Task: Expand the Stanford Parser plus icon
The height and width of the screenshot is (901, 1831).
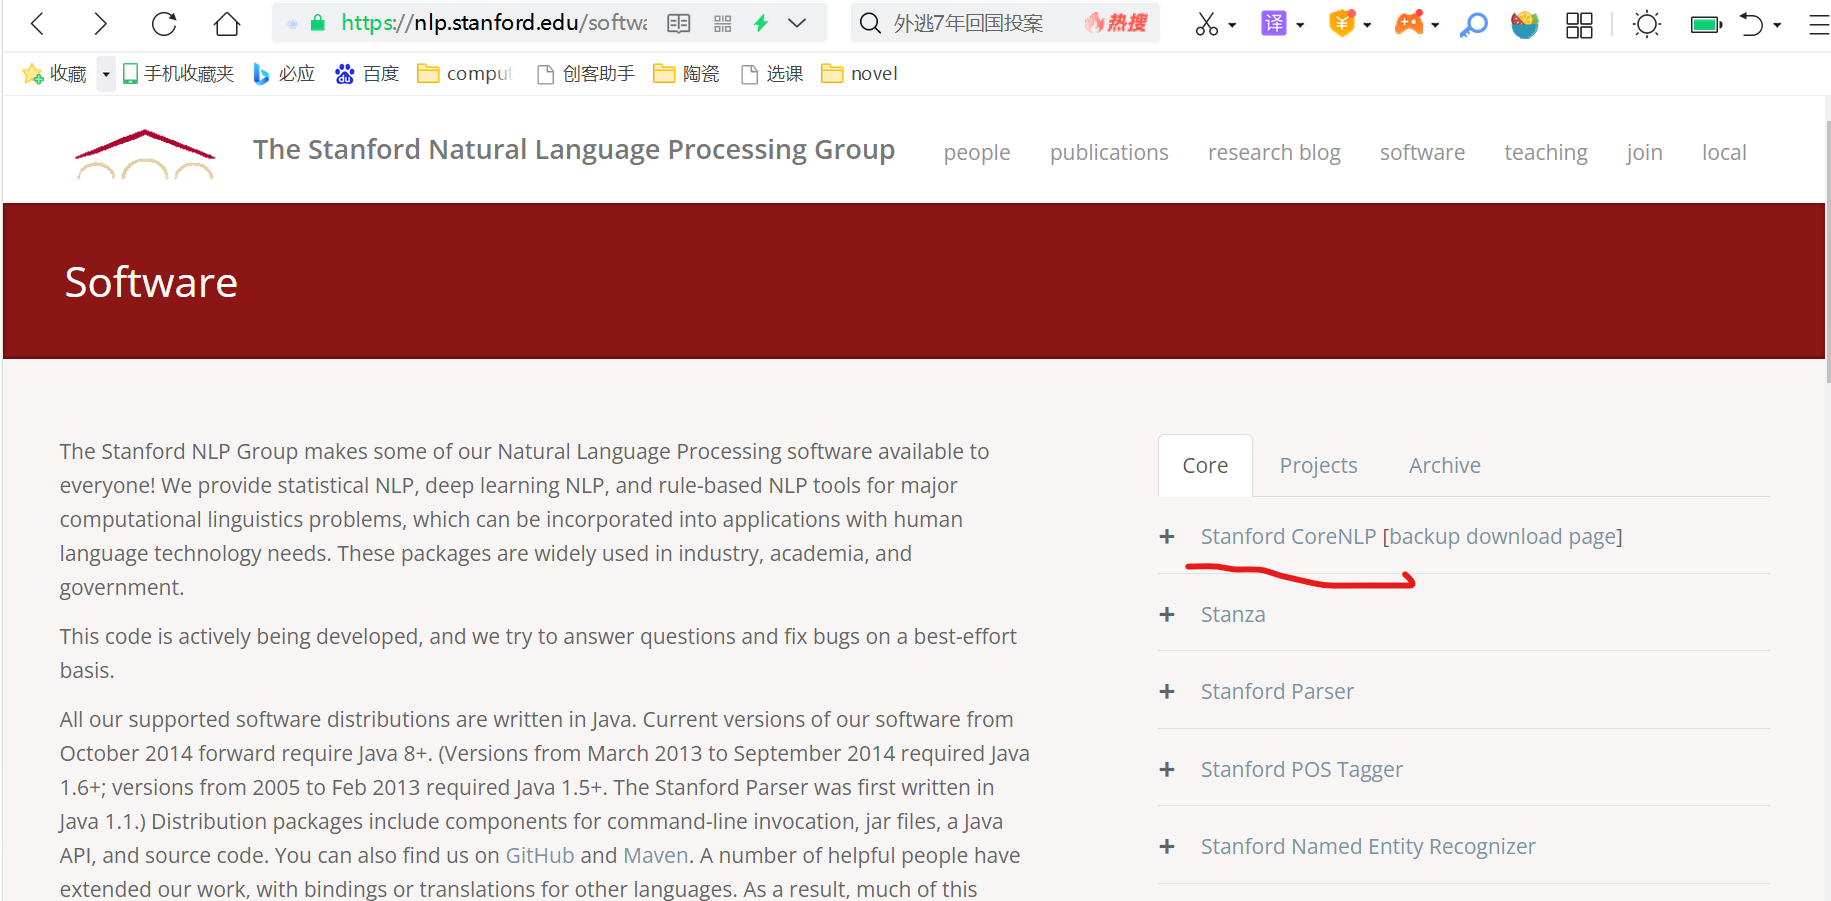Action: [x=1167, y=692]
